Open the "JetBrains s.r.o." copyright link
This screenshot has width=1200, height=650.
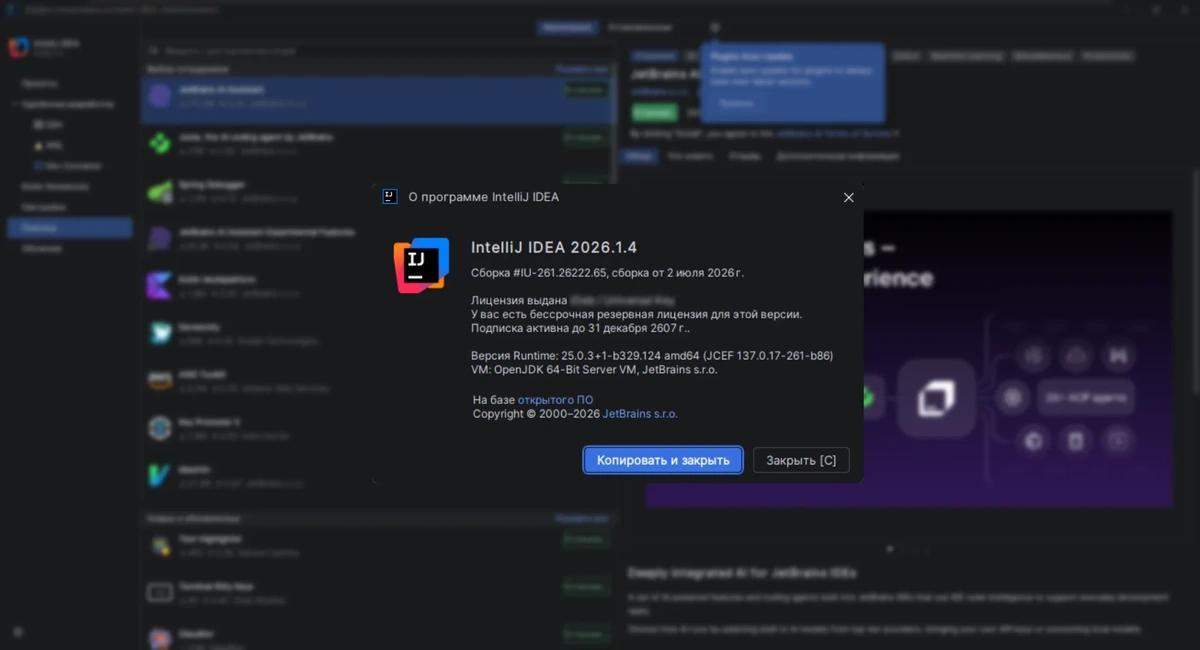640,414
